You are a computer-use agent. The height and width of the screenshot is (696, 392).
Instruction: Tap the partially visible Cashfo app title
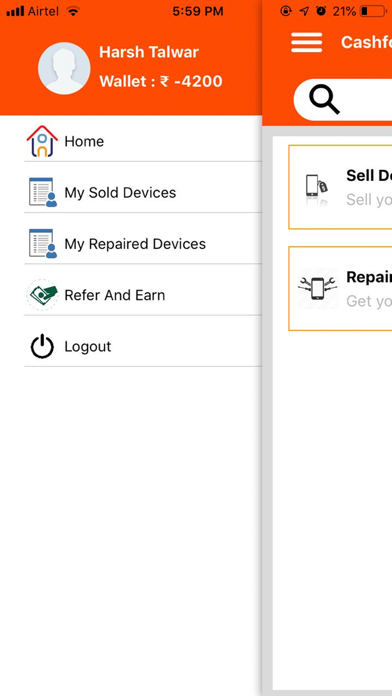point(366,42)
